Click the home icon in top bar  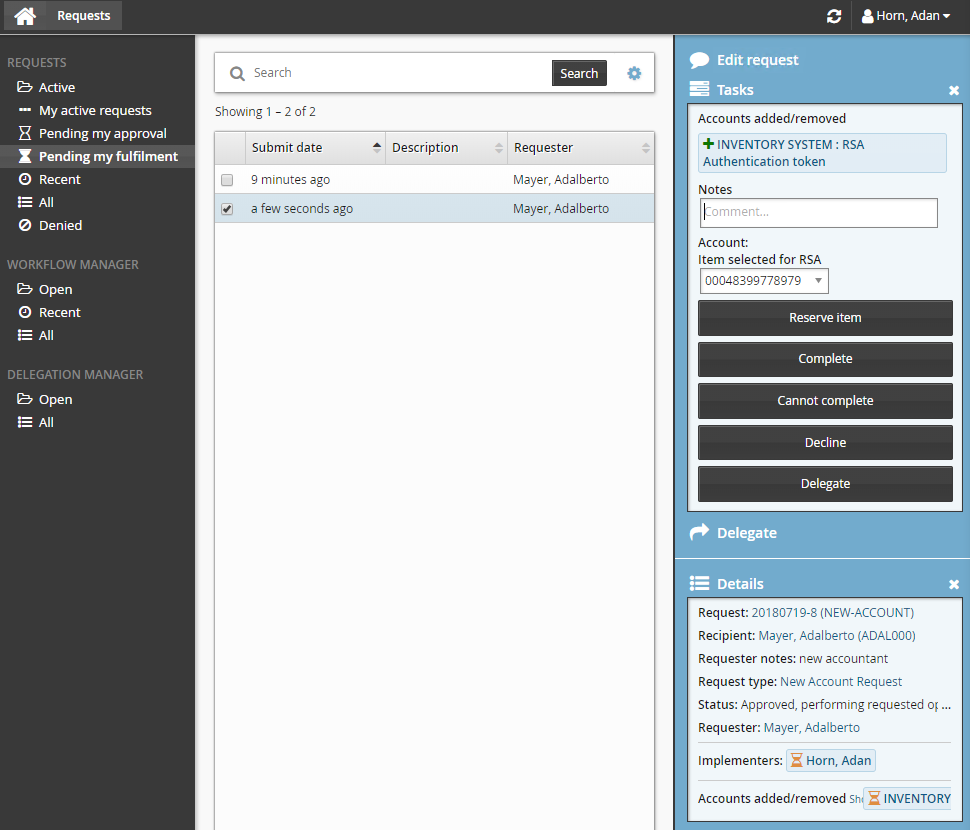(25, 16)
